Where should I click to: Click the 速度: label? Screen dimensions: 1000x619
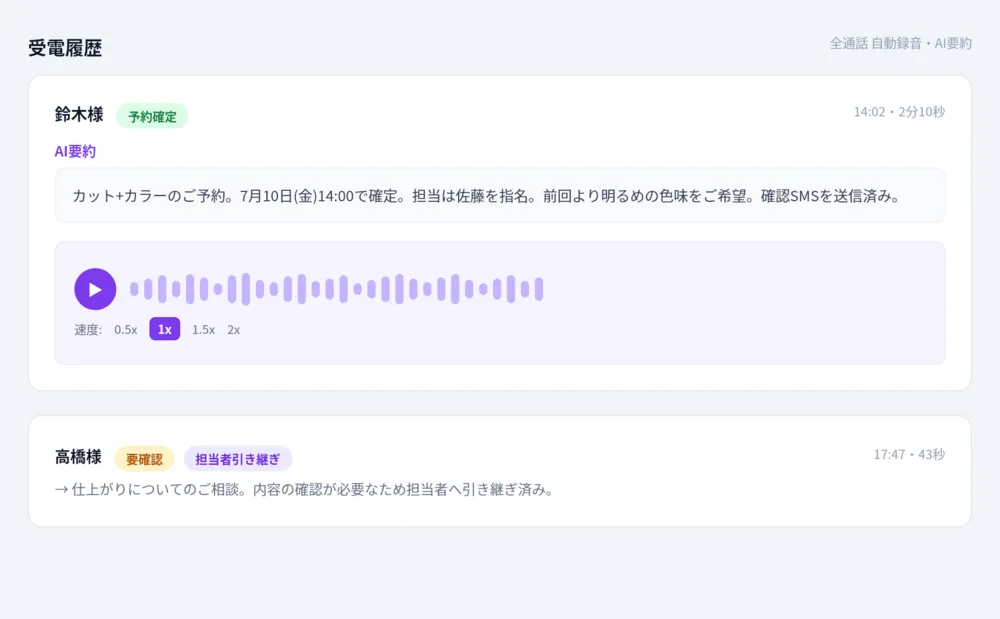pos(88,330)
